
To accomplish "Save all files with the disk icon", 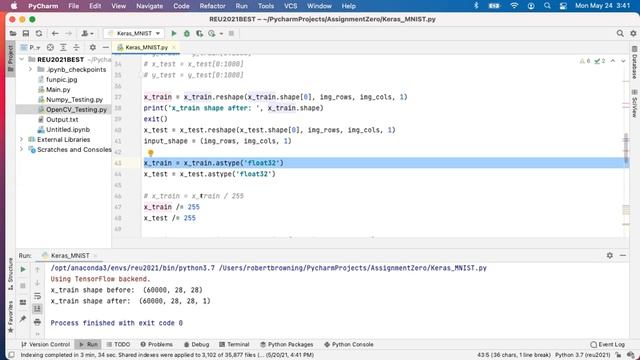I will coord(26,33).
